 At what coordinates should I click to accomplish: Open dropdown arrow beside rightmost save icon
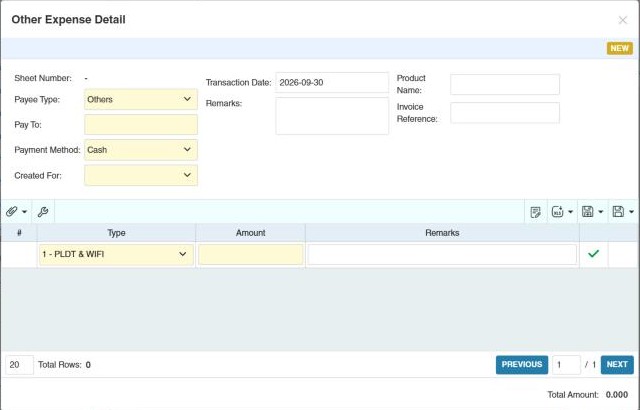point(631,212)
